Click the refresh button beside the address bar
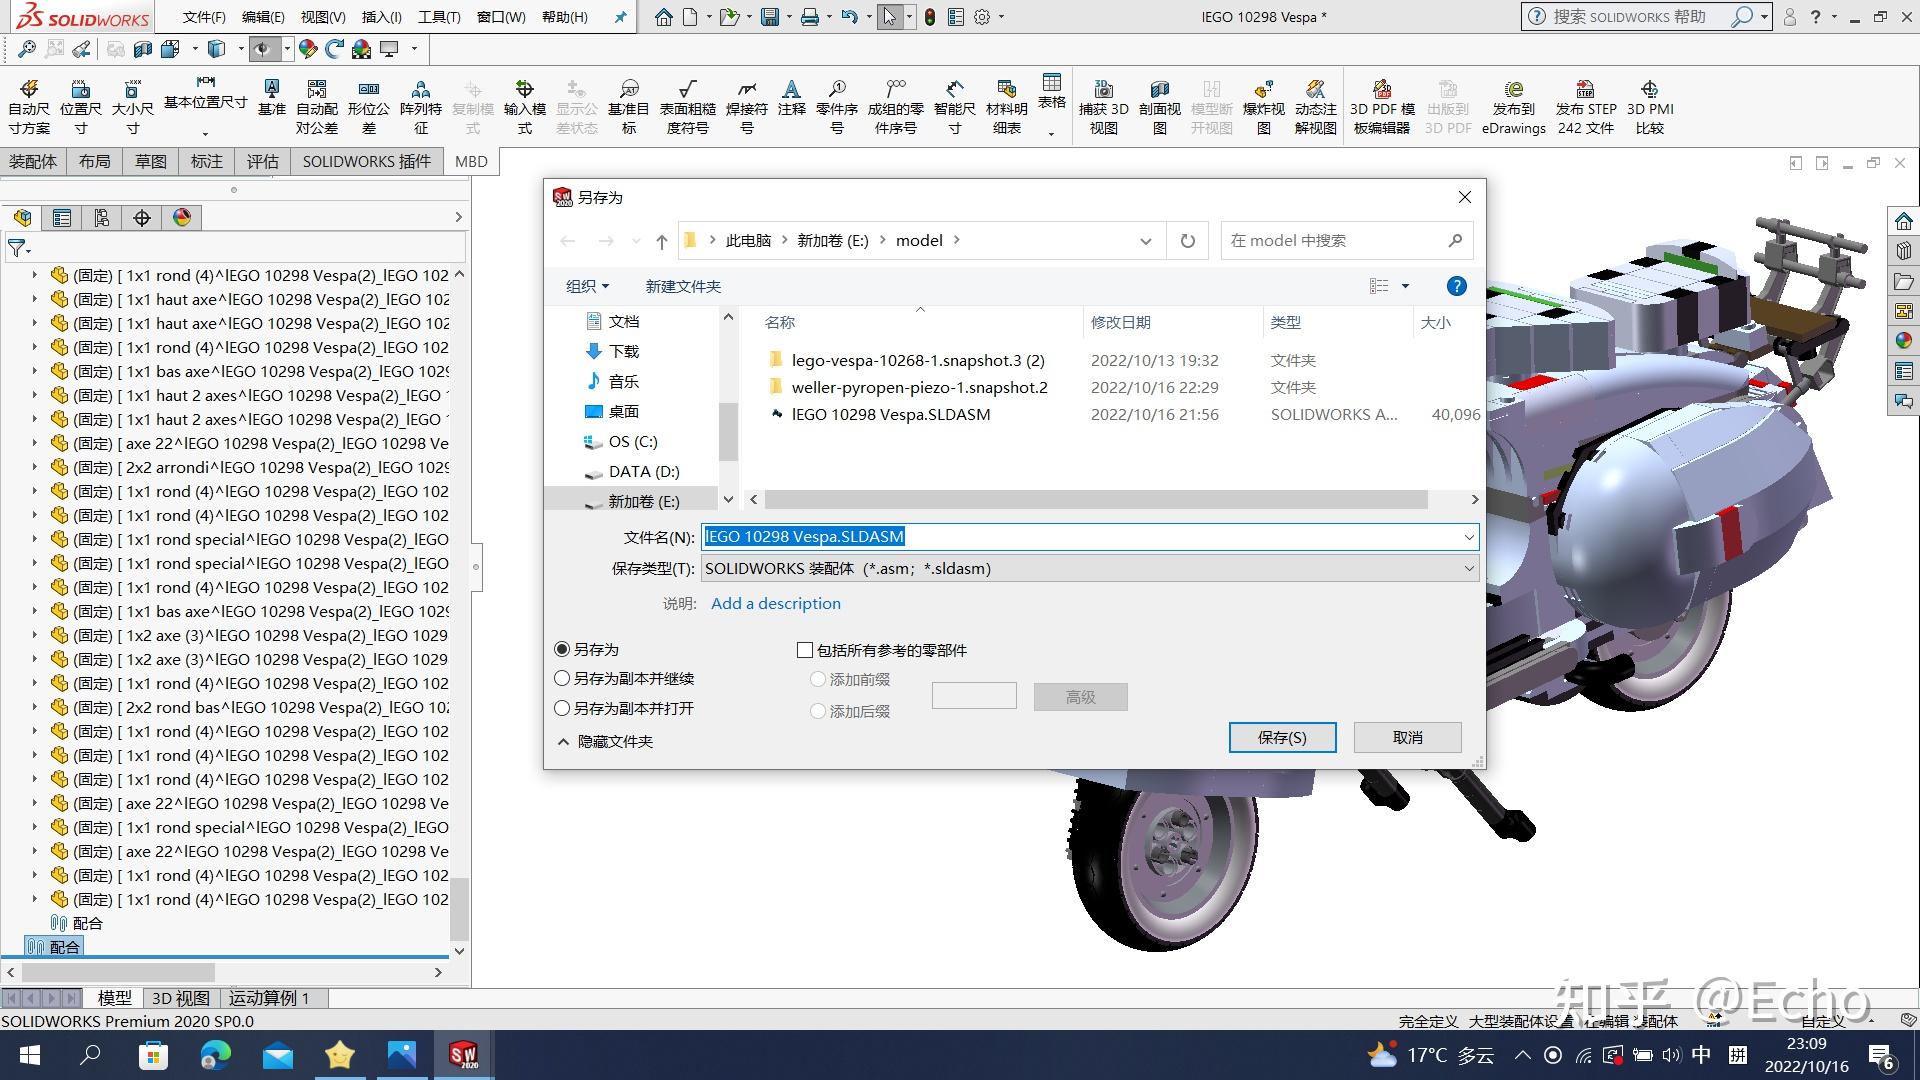Viewport: 1920px width, 1080px height. tap(1187, 241)
